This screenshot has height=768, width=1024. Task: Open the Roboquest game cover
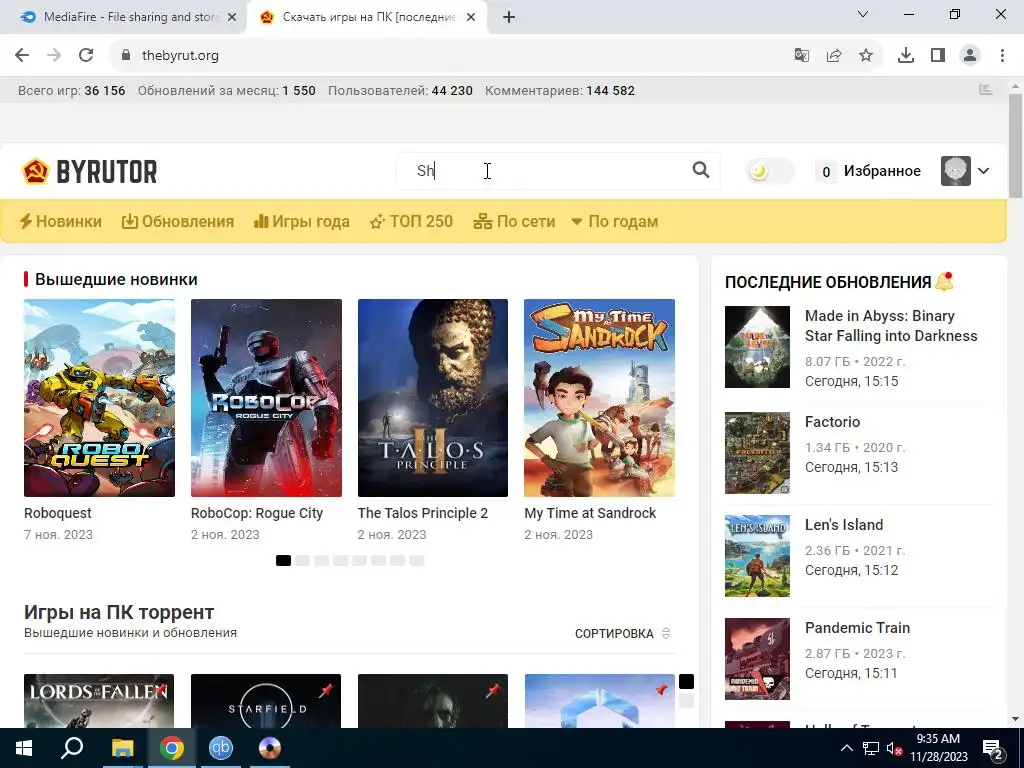click(x=99, y=398)
